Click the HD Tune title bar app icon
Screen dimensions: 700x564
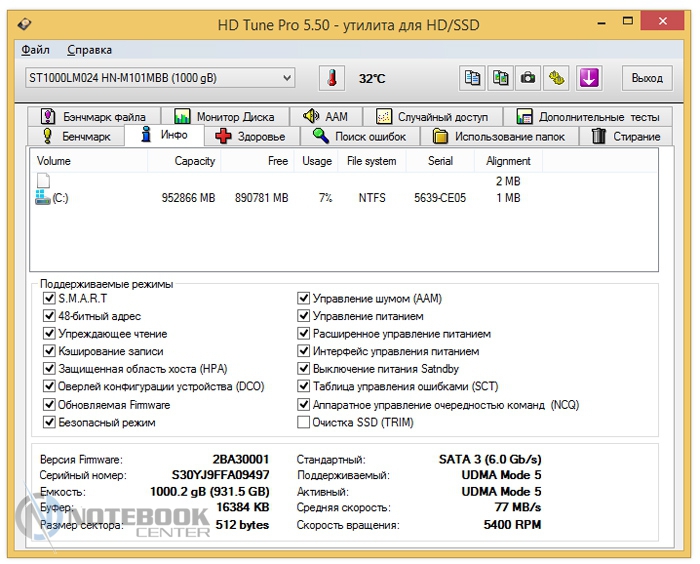pyautogui.click(x=25, y=24)
